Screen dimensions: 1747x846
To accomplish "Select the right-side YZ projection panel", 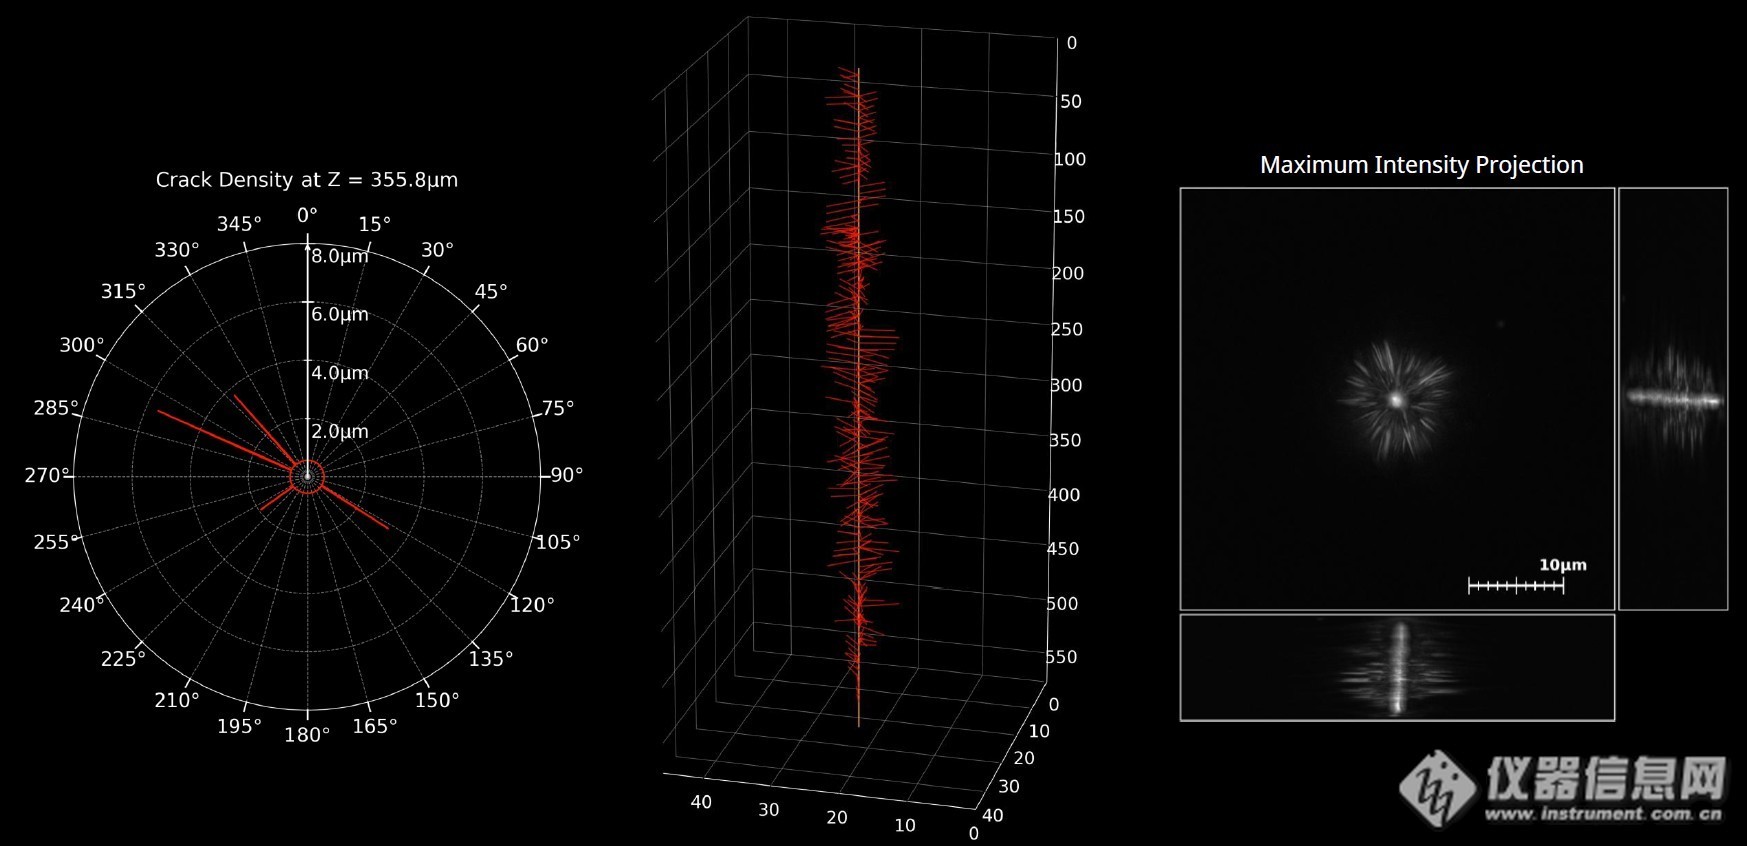I will (x=1673, y=398).
